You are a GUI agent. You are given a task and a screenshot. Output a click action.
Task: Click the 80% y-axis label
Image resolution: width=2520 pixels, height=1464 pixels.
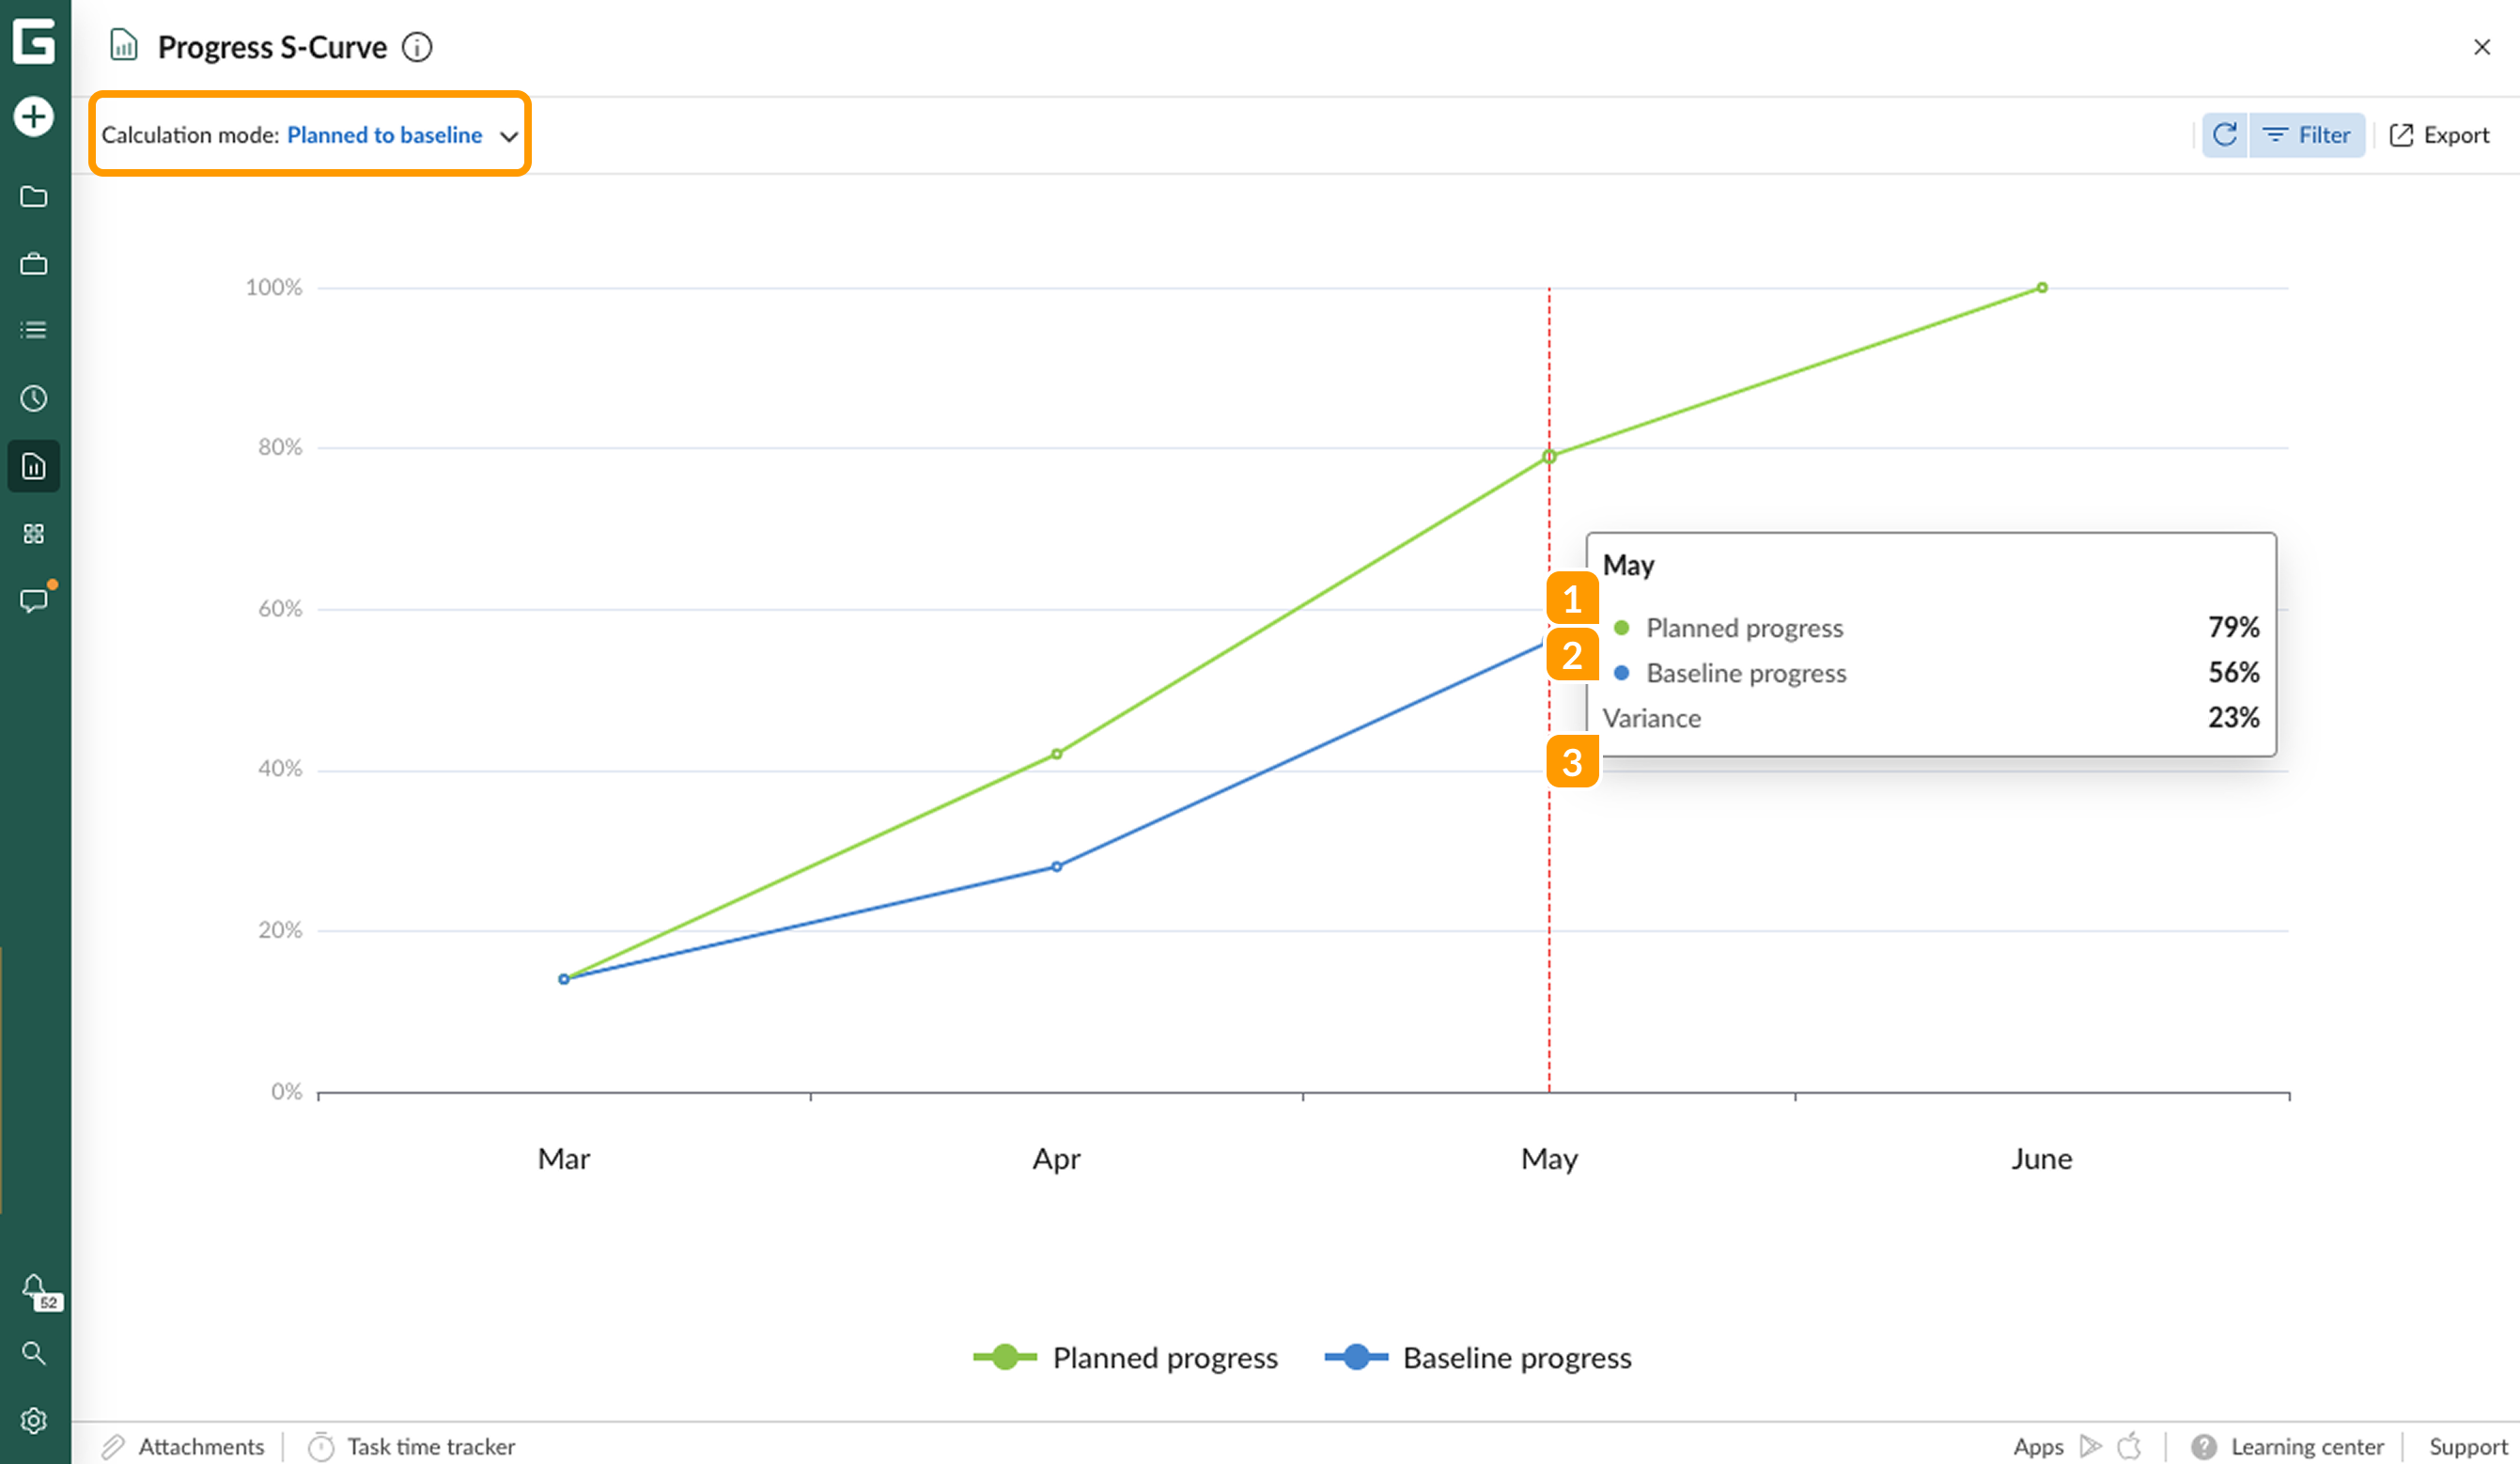click(x=280, y=447)
